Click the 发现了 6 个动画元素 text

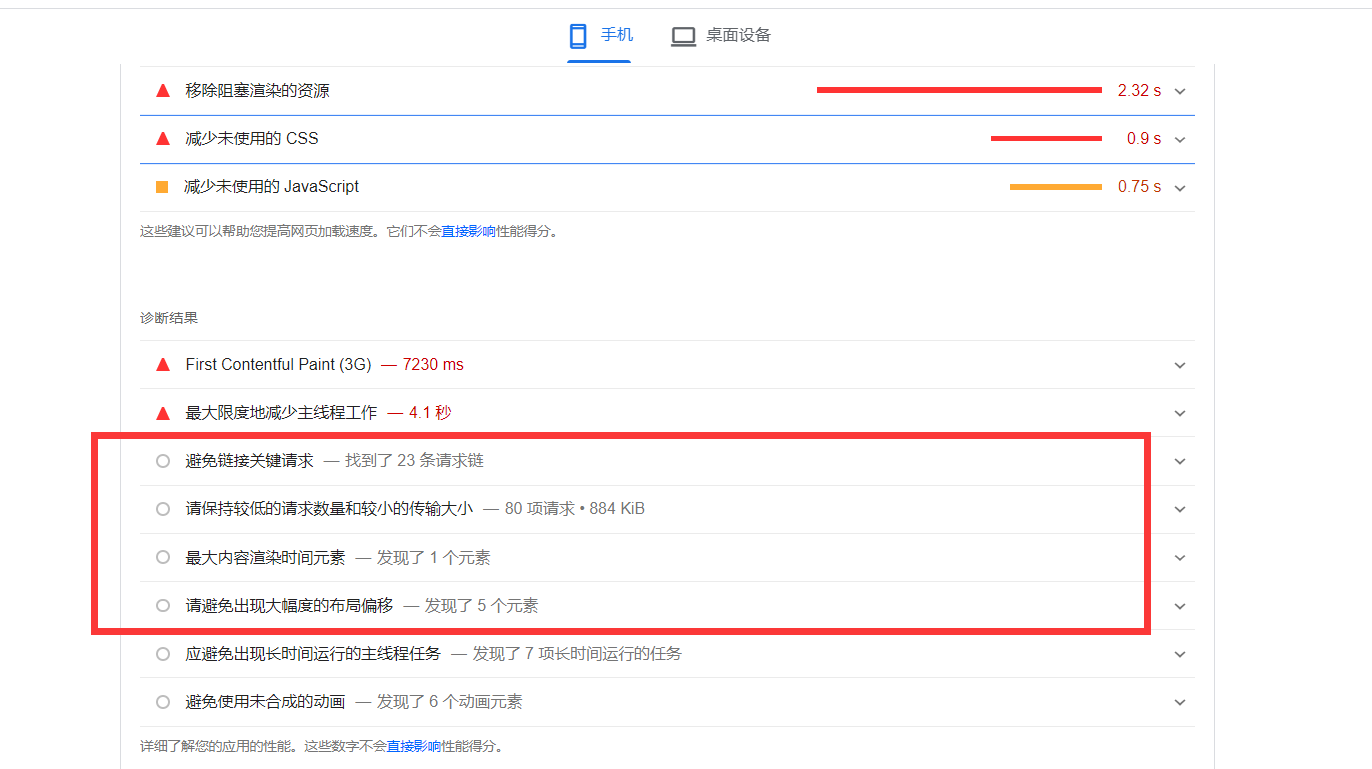coord(450,702)
